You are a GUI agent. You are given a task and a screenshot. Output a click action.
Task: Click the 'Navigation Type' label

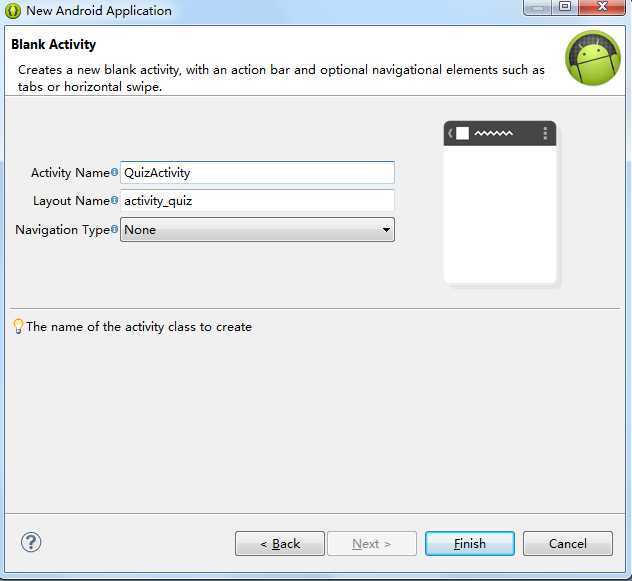click(x=62, y=230)
